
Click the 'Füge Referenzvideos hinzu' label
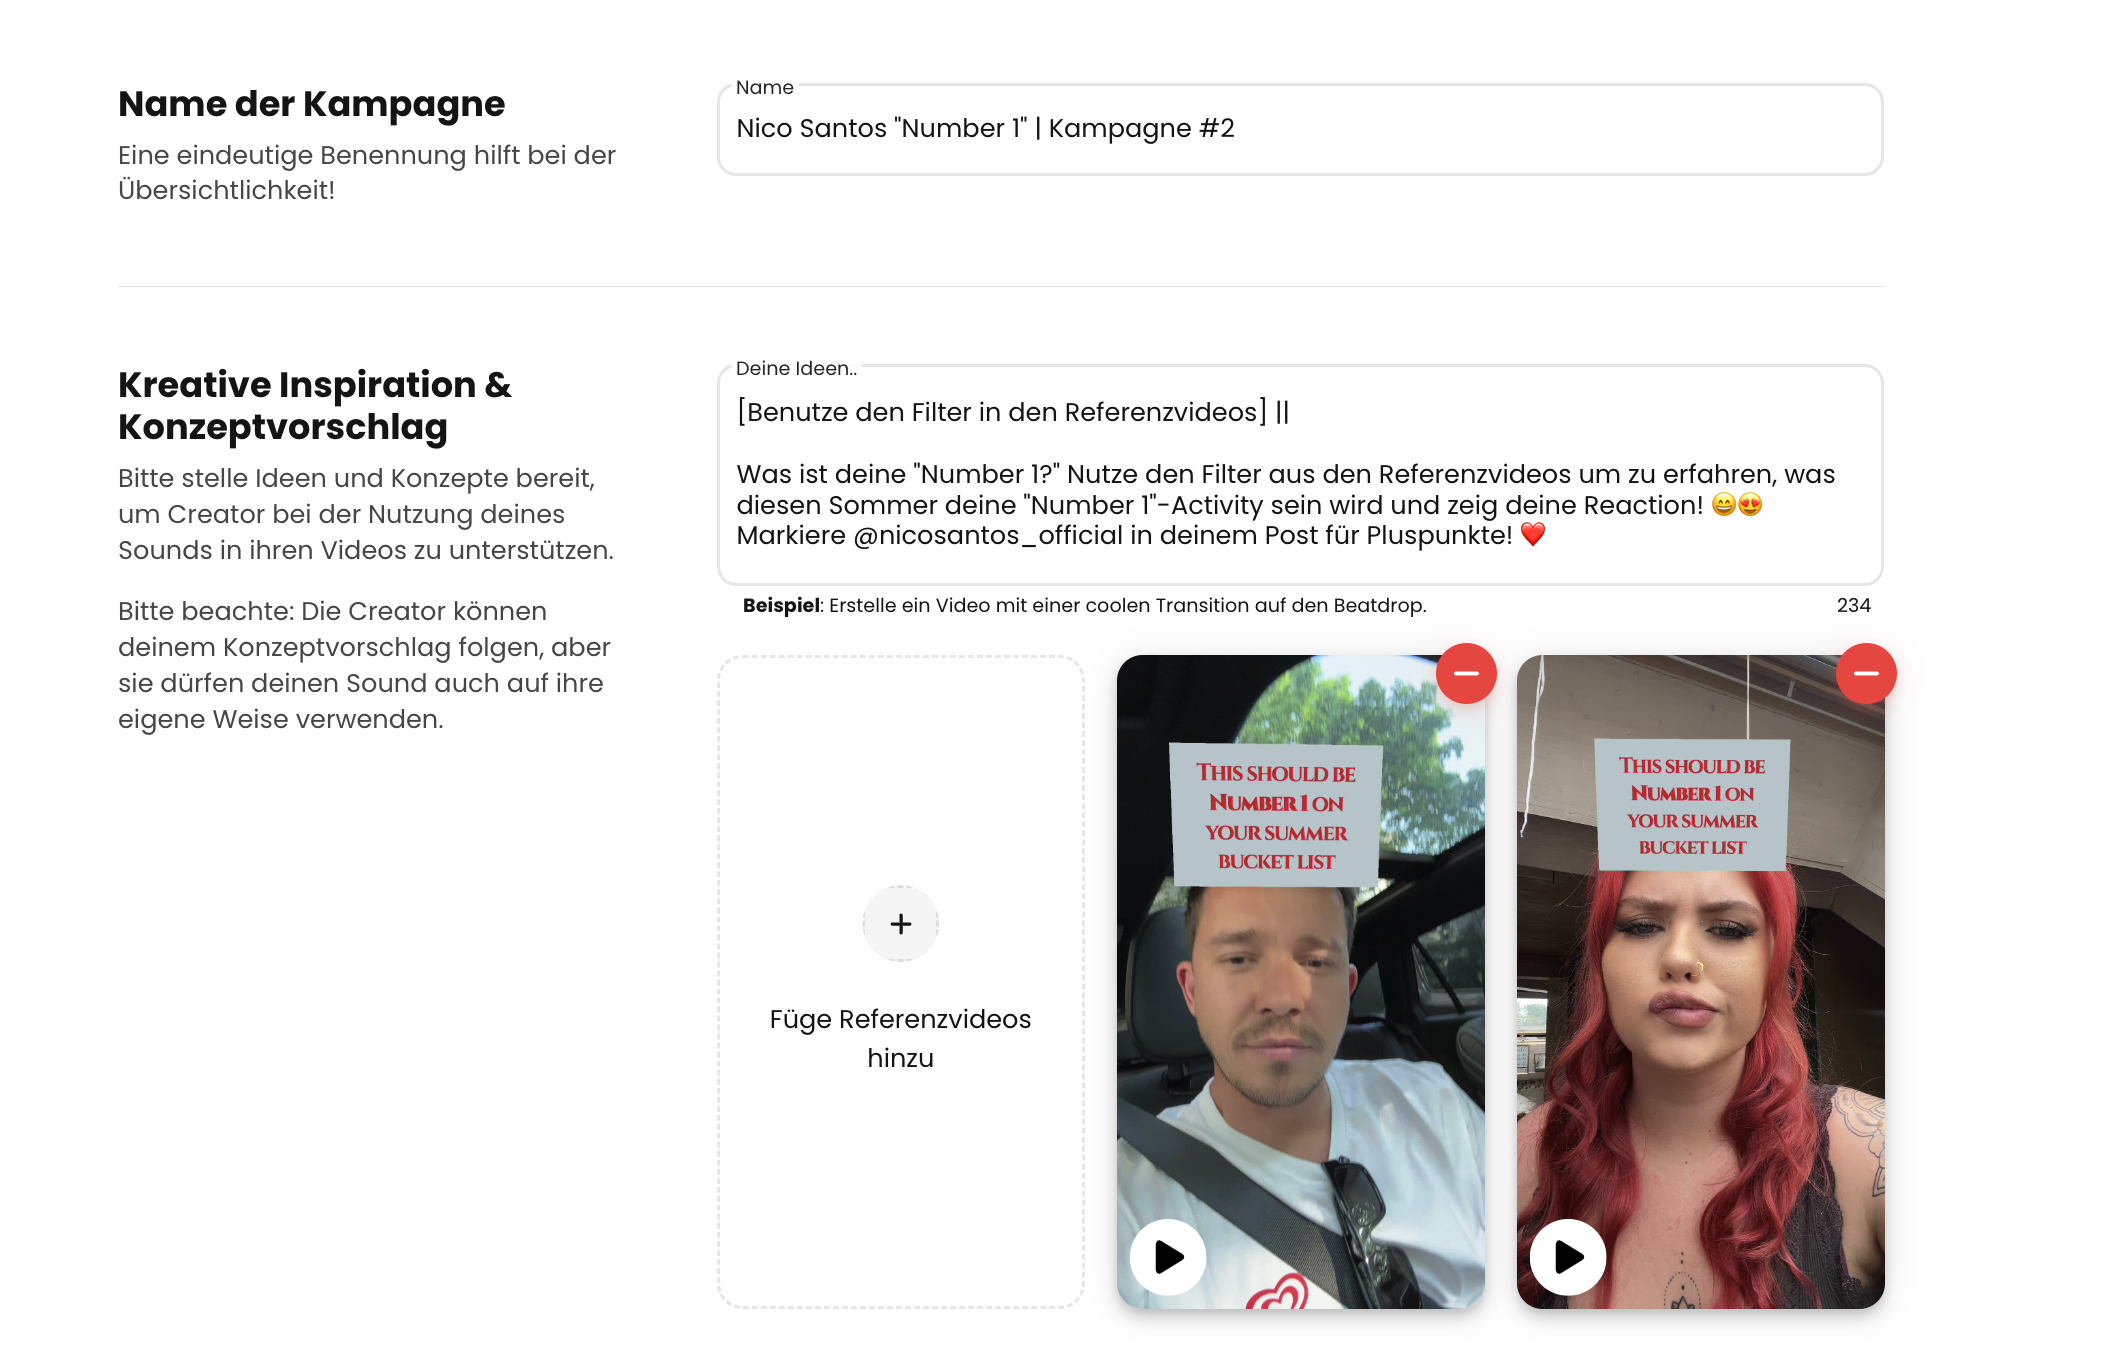point(900,1038)
